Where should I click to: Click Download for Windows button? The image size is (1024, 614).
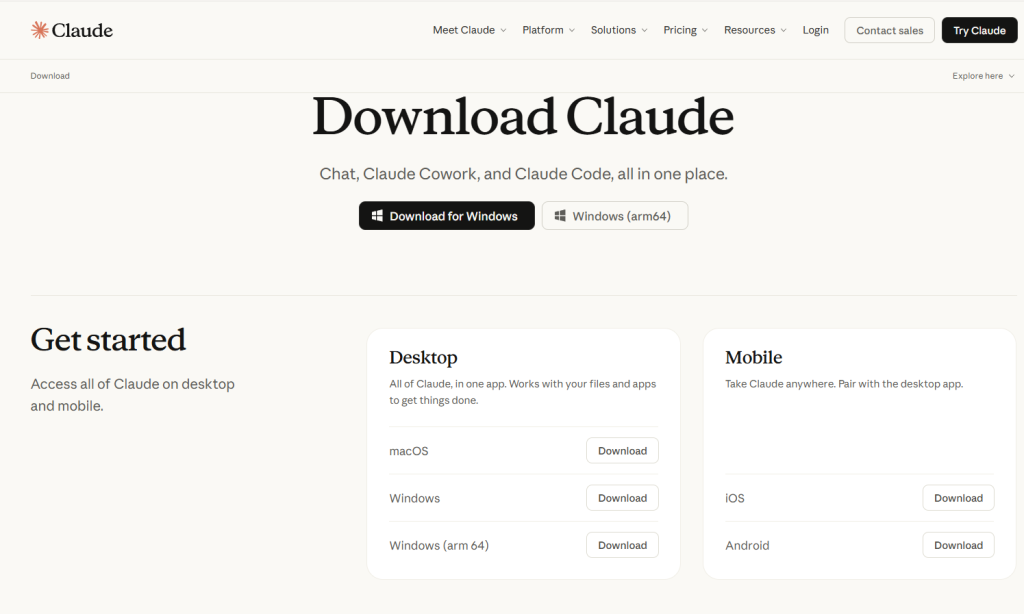point(446,216)
